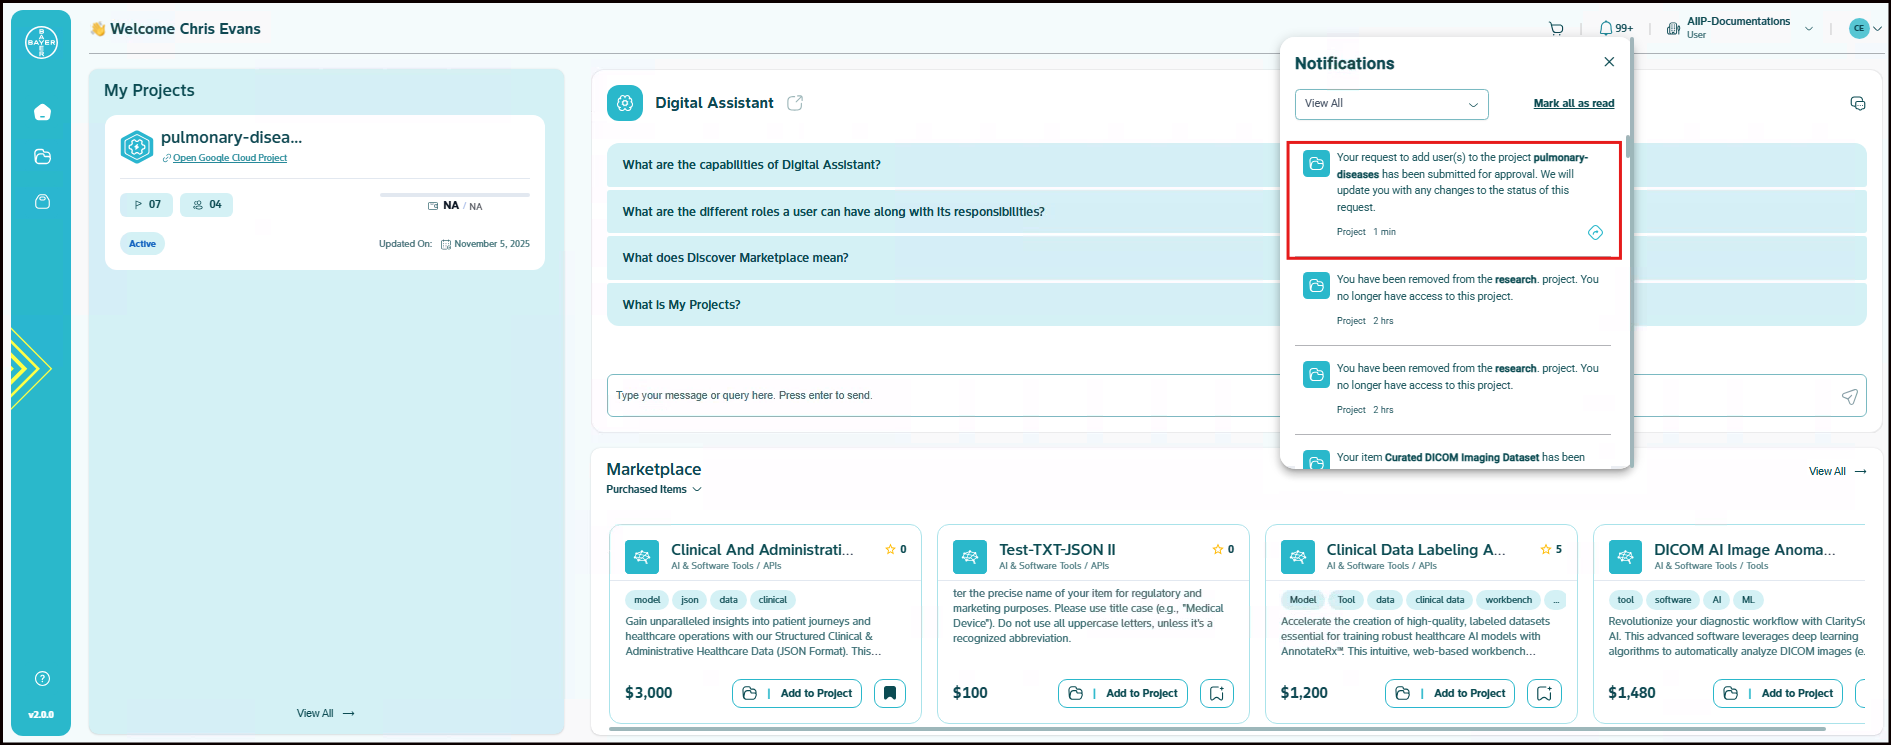Screen dimensions: 1891x745
Task: Click the help question mark icon
Action: [x=42, y=679]
